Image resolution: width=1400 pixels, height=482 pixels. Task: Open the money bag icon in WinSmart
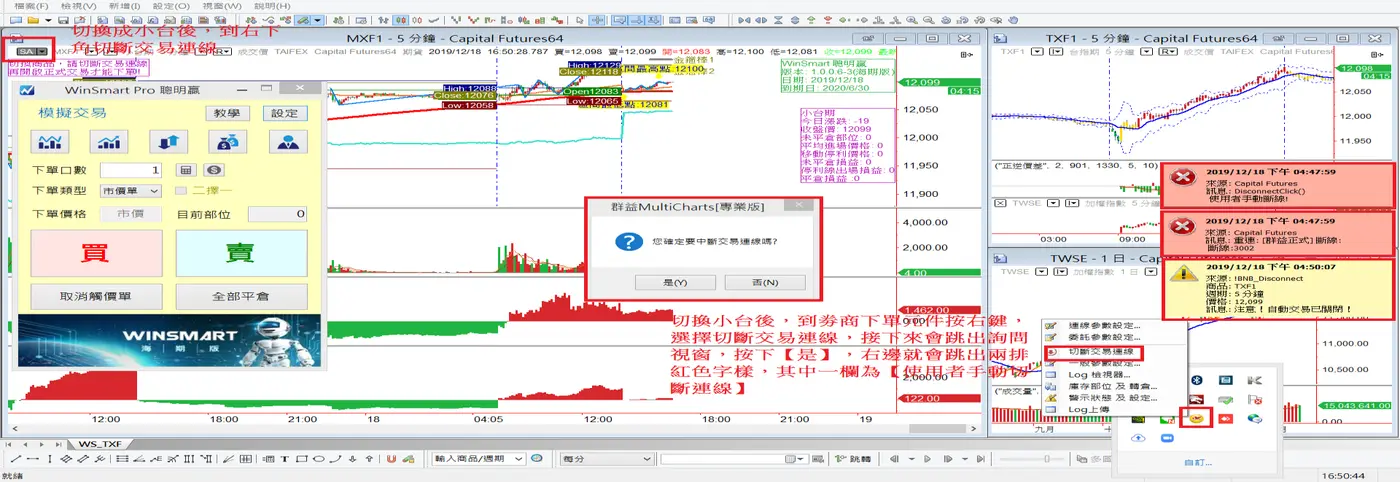point(229,141)
